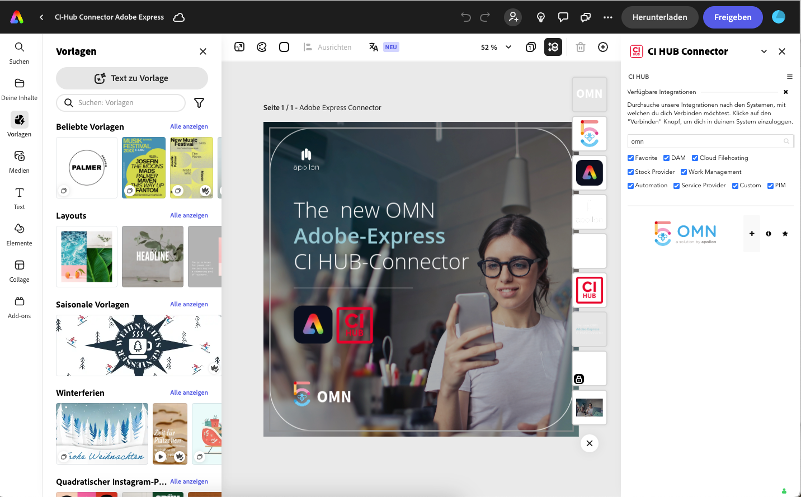Show all Beliebte Vorlagen
Image resolution: width=802 pixels, height=498 pixels.
click(x=189, y=127)
